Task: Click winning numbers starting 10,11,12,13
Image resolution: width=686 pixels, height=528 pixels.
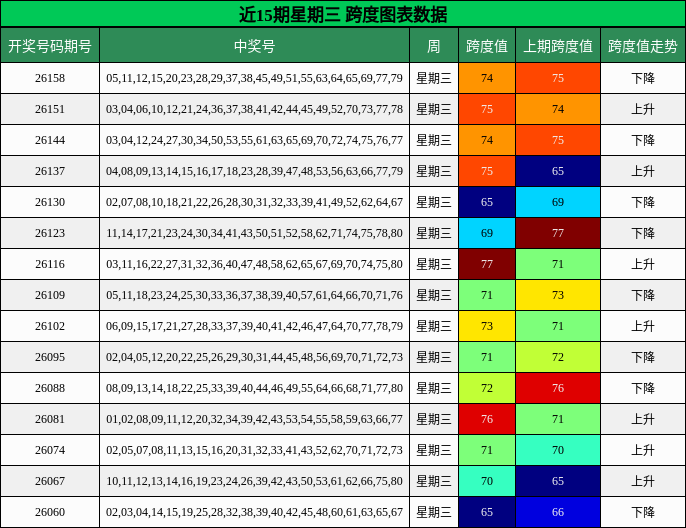Action: click(x=254, y=481)
